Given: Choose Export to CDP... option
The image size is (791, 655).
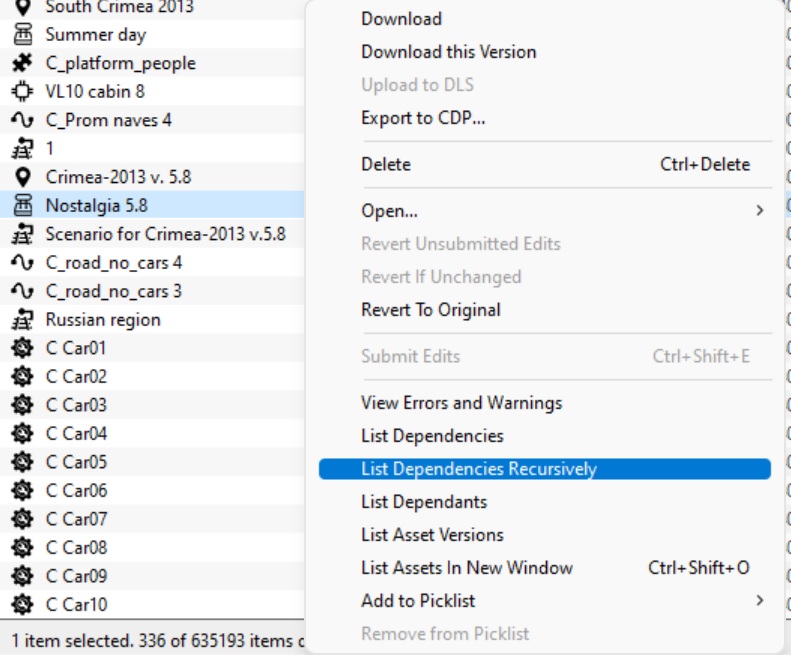Looking at the screenshot, I should (x=423, y=118).
